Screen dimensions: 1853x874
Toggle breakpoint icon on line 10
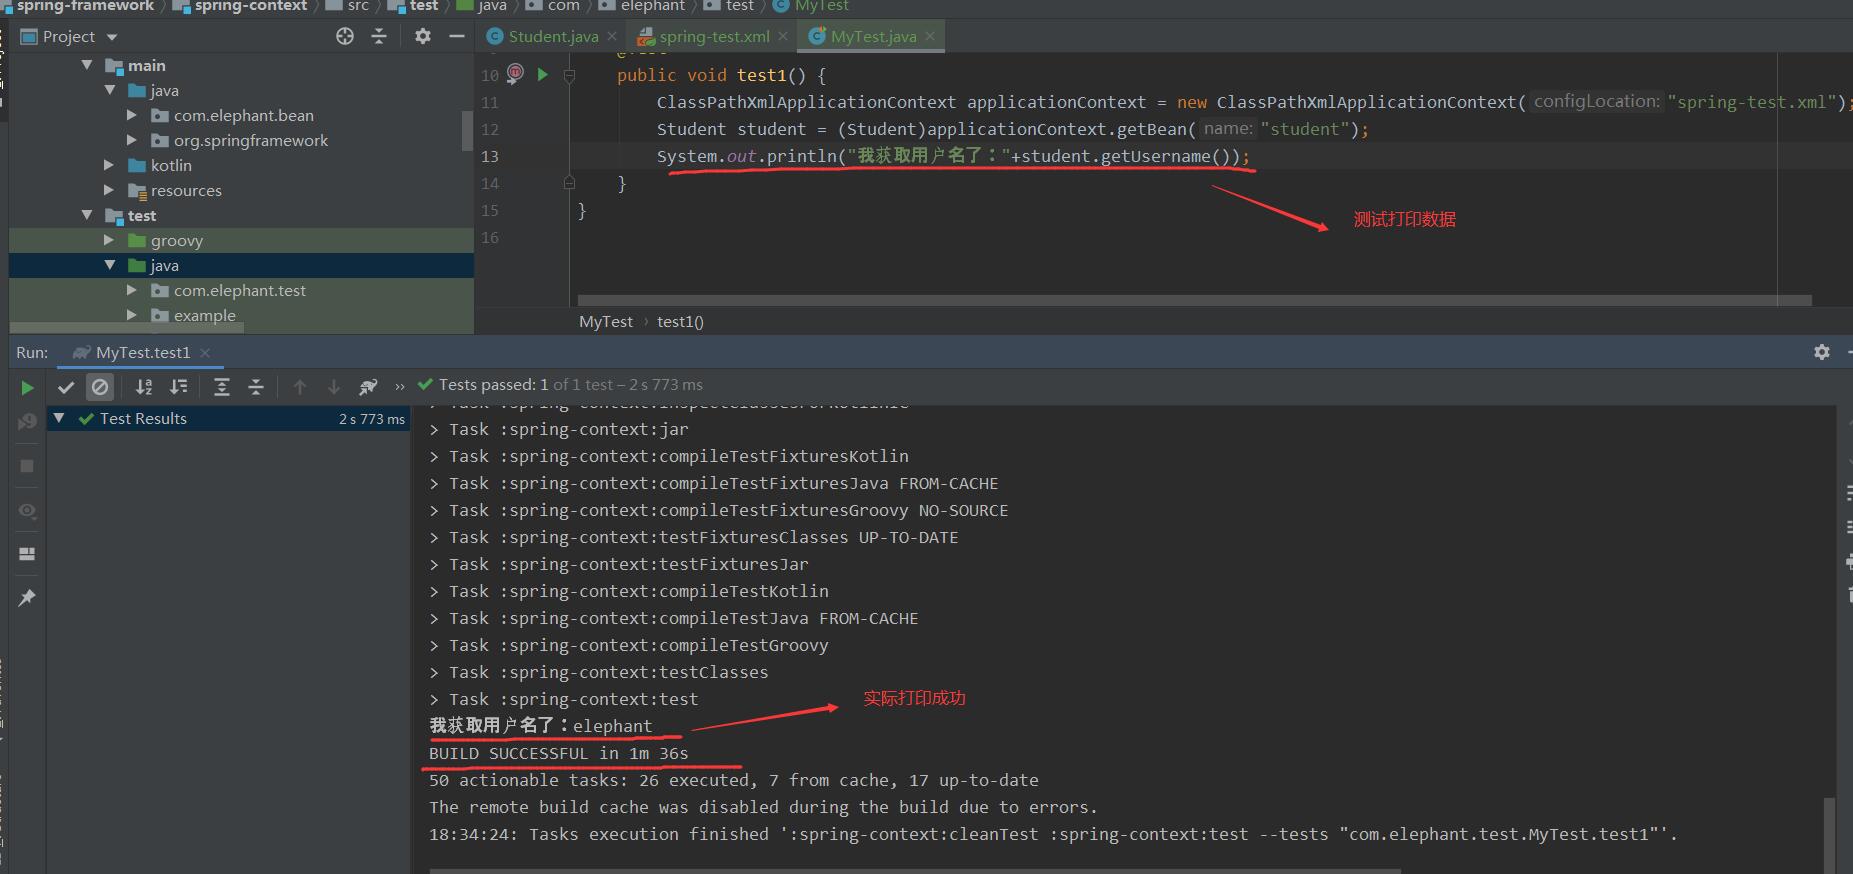516,73
